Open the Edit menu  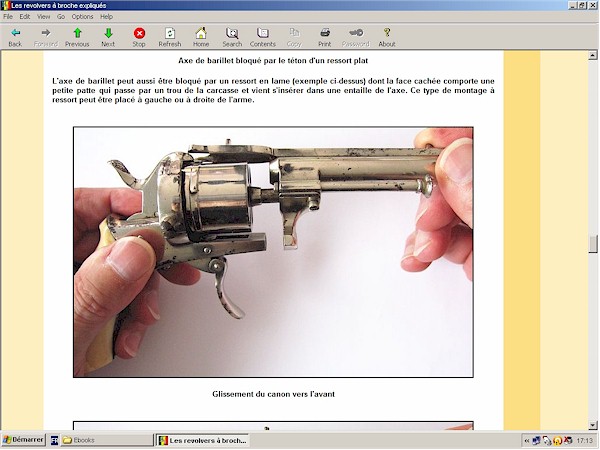[x=25, y=16]
